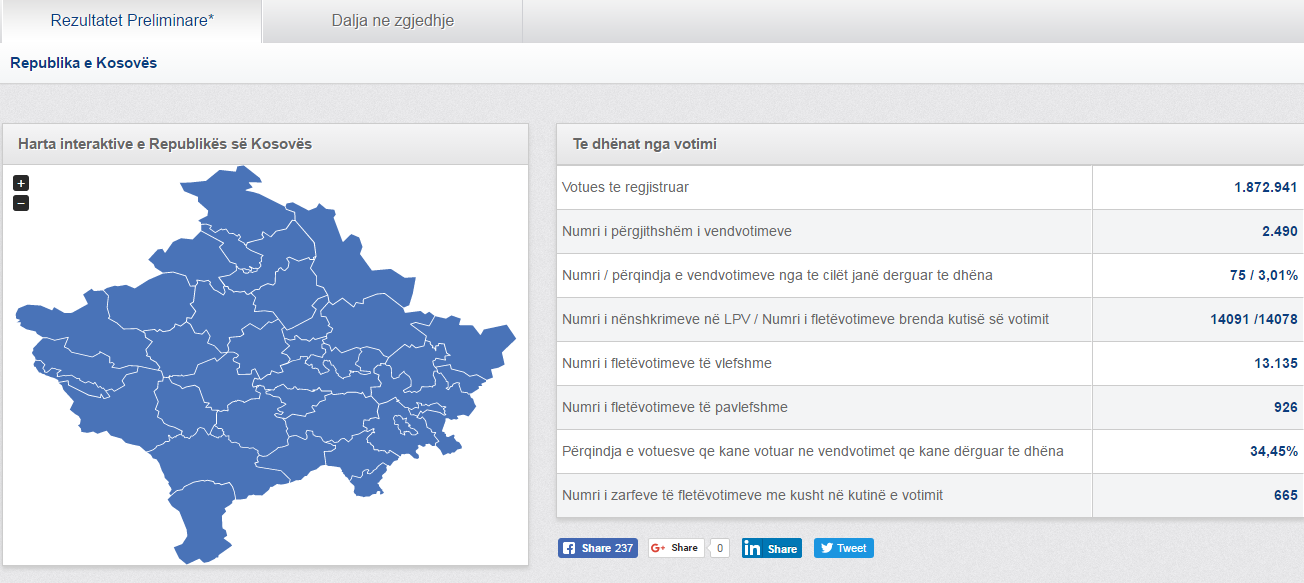
Task: Click the Votues te regjistruar row
Action: [x=930, y=187]
